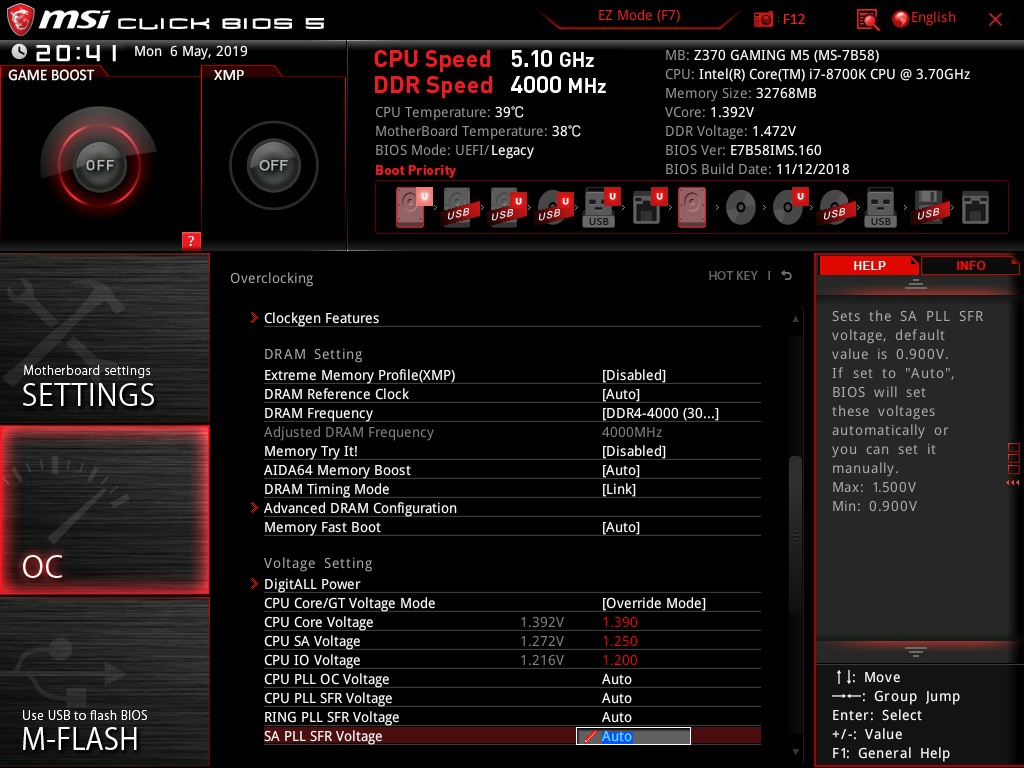Select the highlighted legacy hard disk boot icon
The image size is (1024, 768).
pos(692,208)
